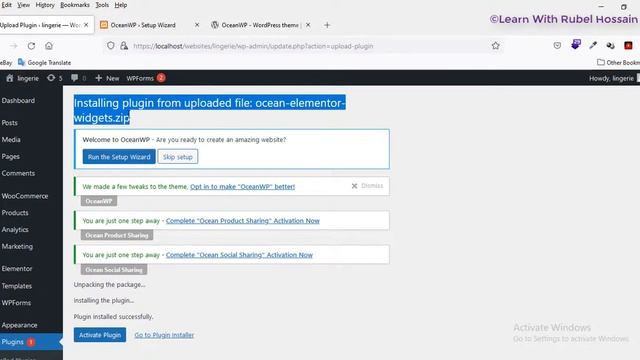Click the address bar URL
The width and height of the screenshot is (640, 360).
(253, 46)
